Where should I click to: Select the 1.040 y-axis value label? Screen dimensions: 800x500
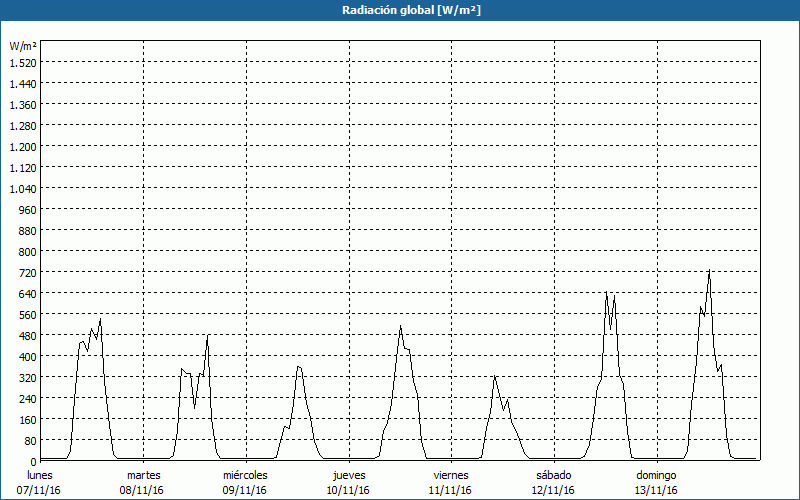click(x=22, y=188)
